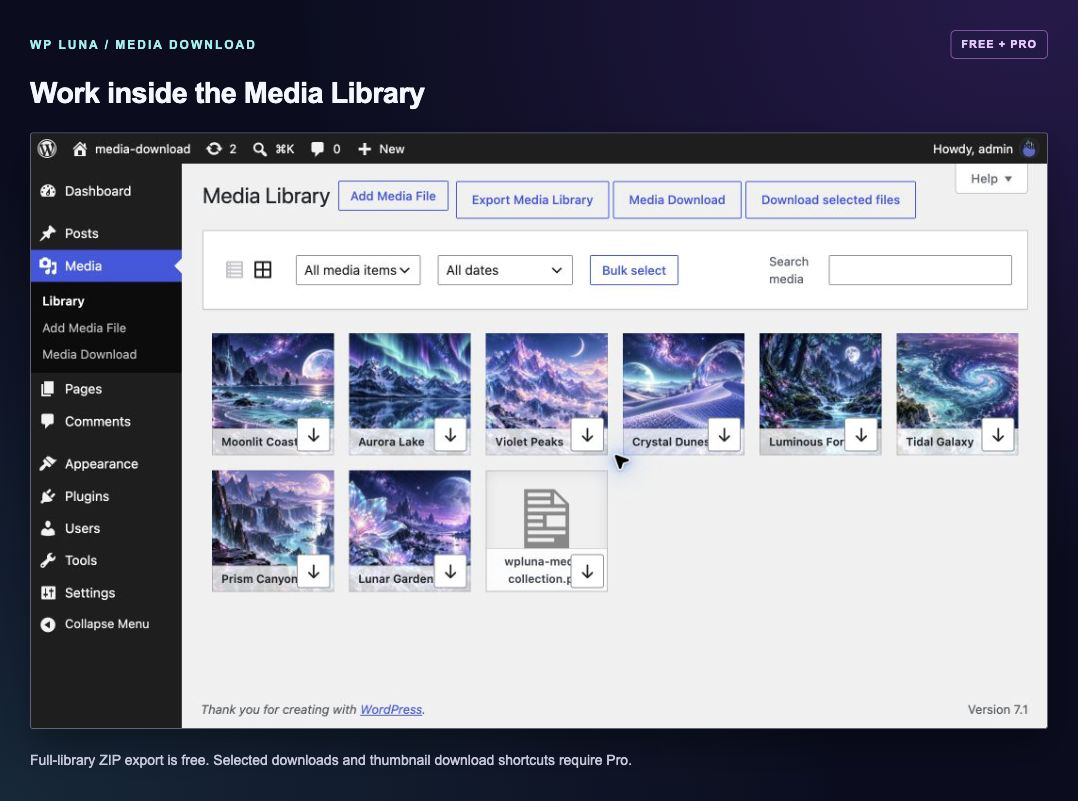The width and height of the screenshot is (1078, 801).
Task: Click the home icon beside media-download
Action: [80, 149]
